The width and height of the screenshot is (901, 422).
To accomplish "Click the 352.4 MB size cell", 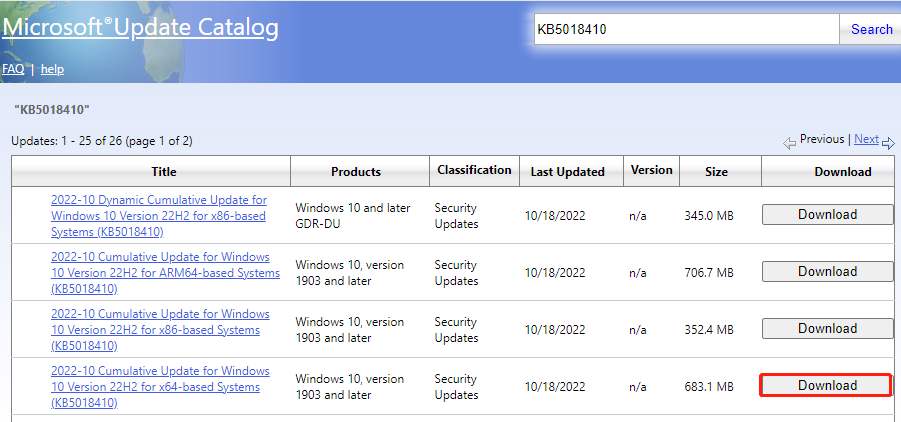I will (x=709, y=330).
